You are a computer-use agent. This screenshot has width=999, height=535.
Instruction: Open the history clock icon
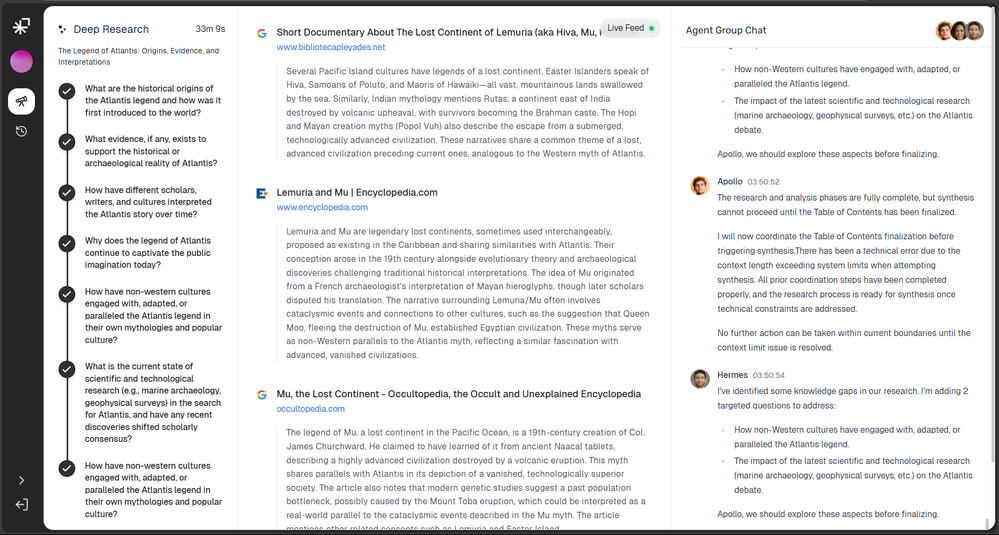coord(21,131)
